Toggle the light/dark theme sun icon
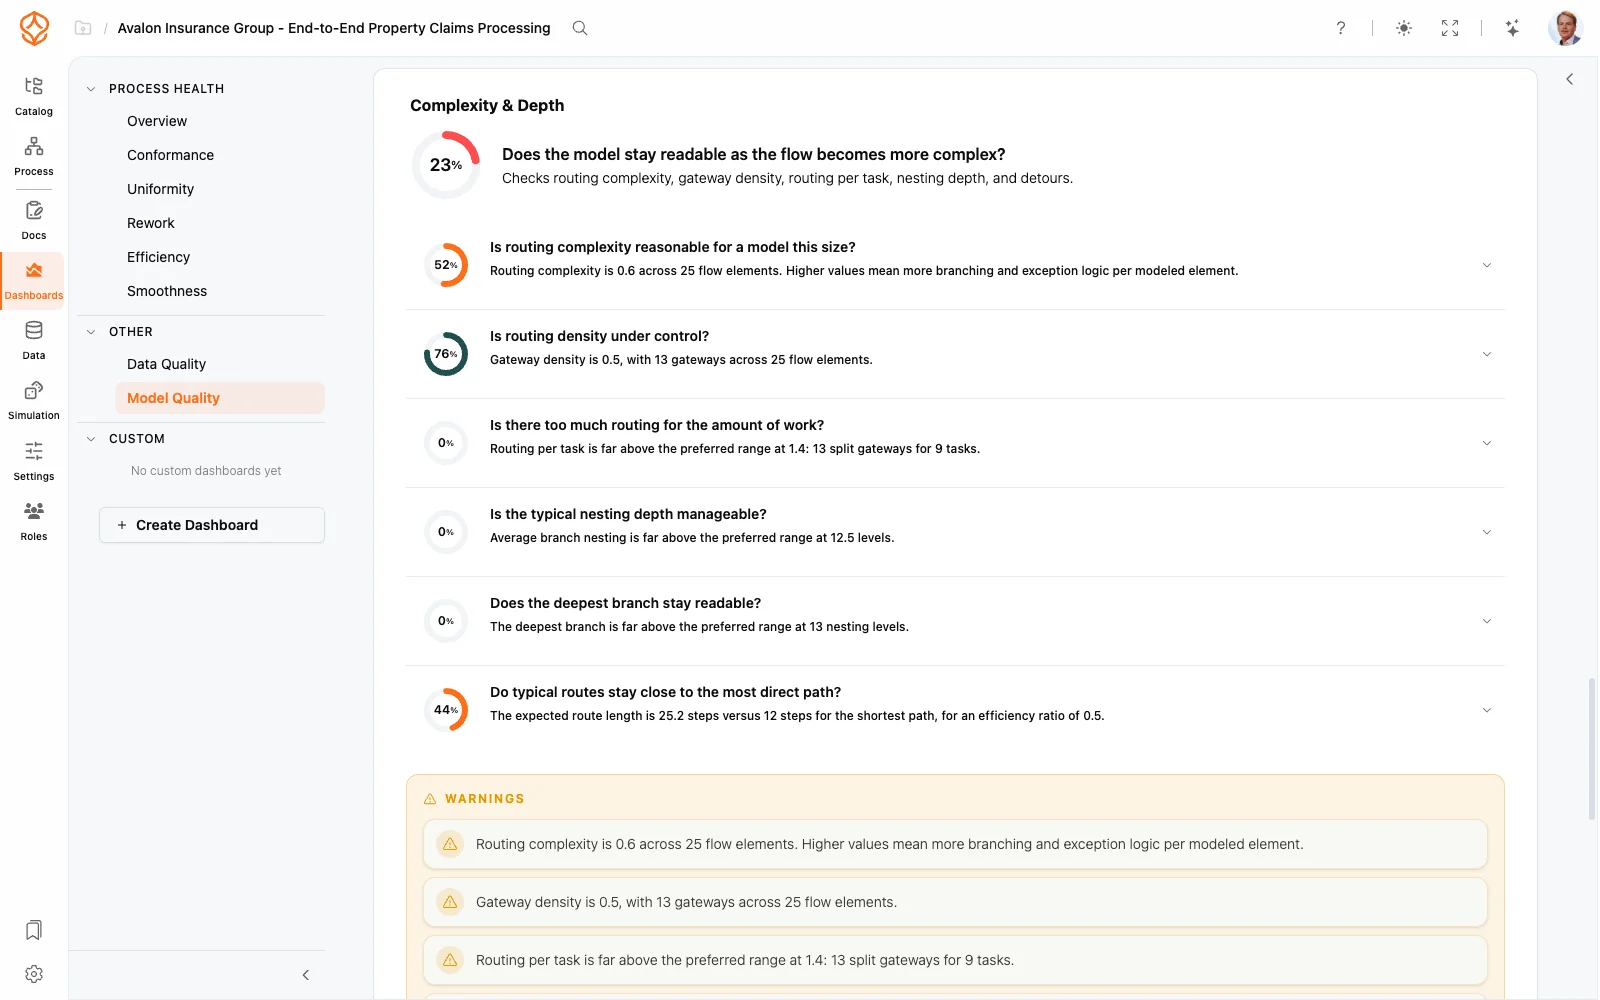This screenshot has width=1600, height=1000. [1404, 28]
